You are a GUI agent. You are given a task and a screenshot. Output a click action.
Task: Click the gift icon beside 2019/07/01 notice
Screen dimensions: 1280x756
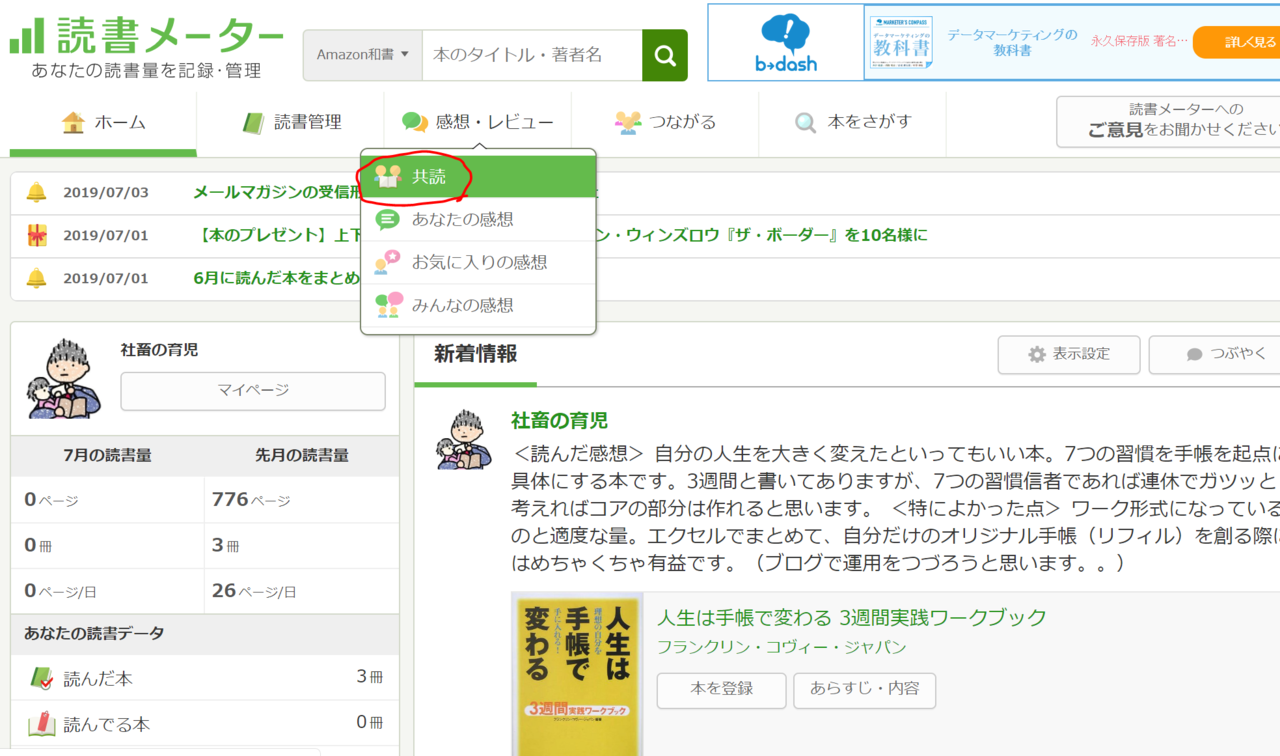point(37,236)
